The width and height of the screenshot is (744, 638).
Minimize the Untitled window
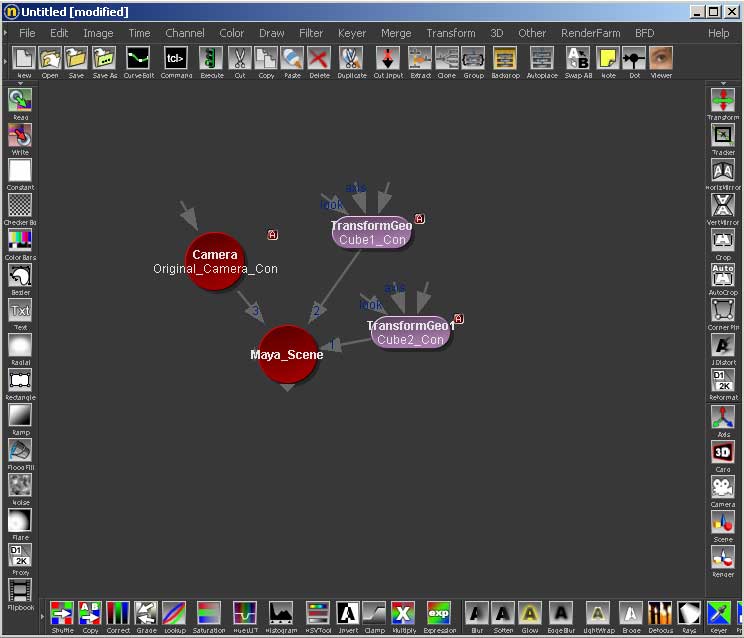tap(697, 12)
